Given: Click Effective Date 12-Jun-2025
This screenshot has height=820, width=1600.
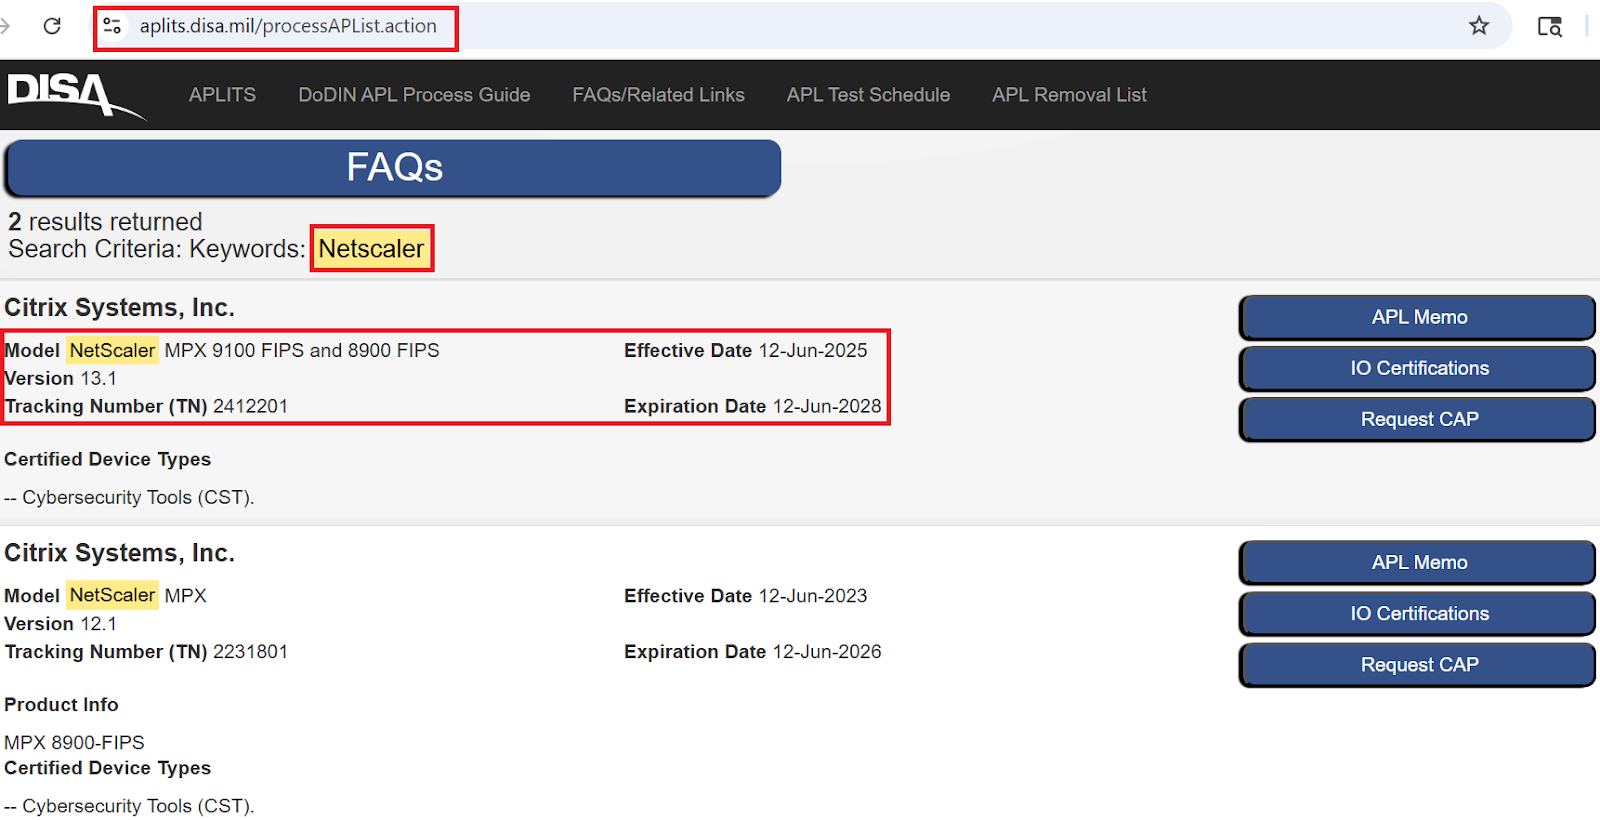Looking at the screenshot, I should [x=746, y=351].
